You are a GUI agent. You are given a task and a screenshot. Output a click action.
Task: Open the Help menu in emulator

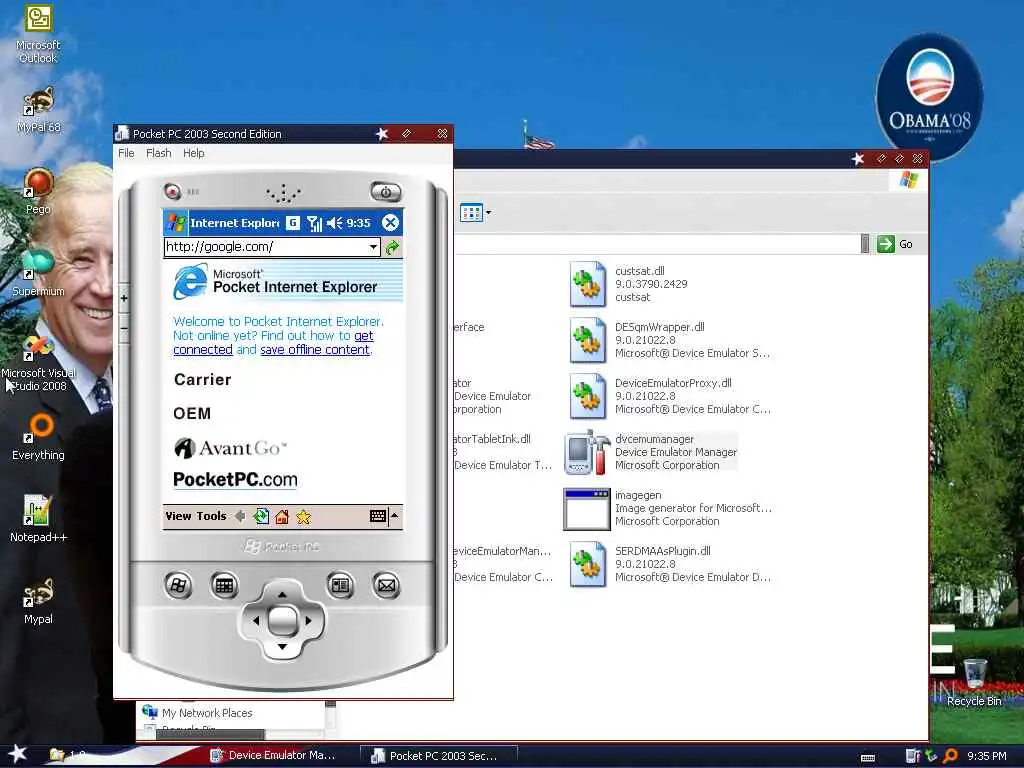193,153
